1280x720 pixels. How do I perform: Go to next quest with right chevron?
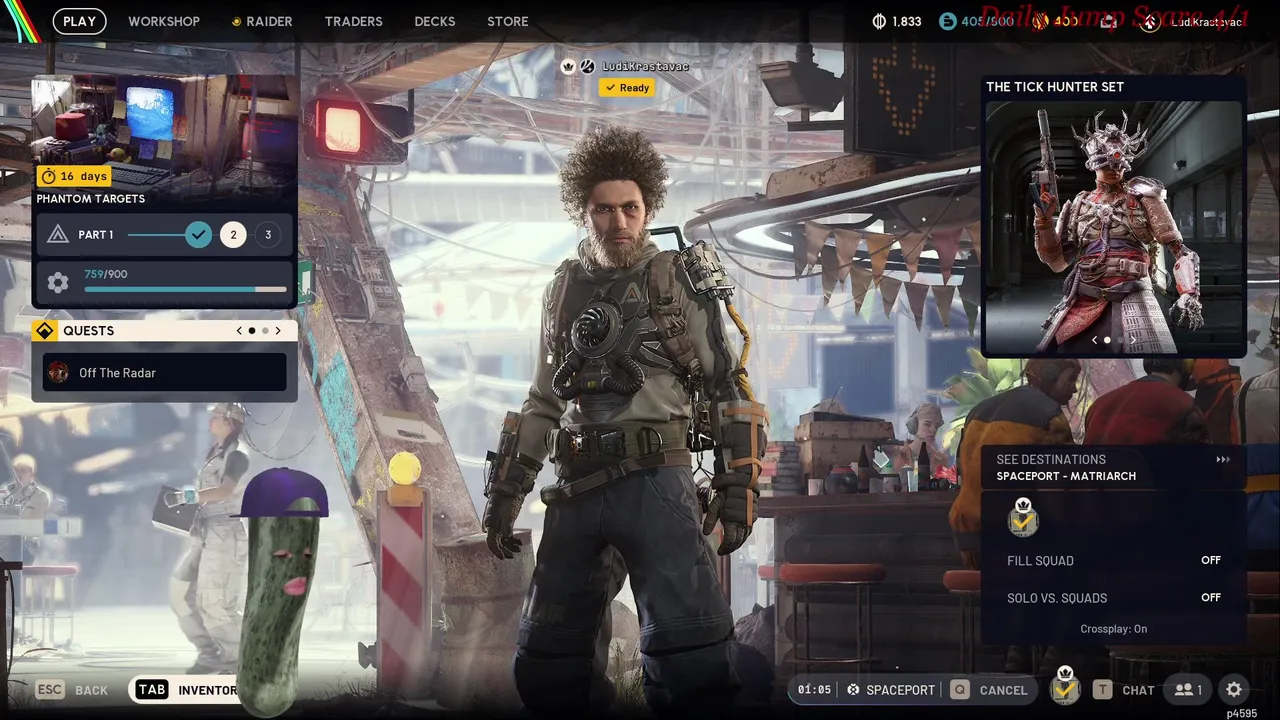[x=278, y=331]
